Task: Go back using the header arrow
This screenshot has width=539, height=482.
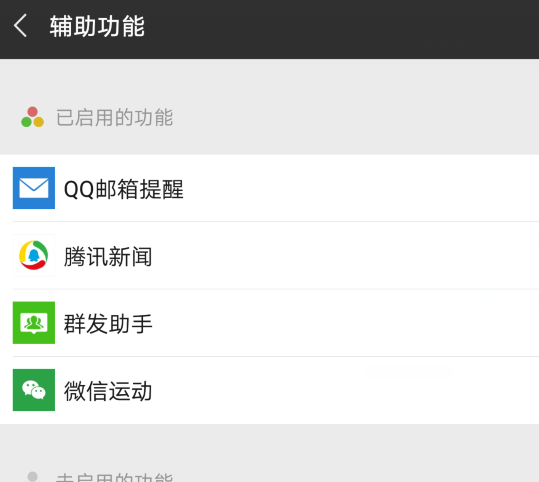Action: [x=20, y=26]
